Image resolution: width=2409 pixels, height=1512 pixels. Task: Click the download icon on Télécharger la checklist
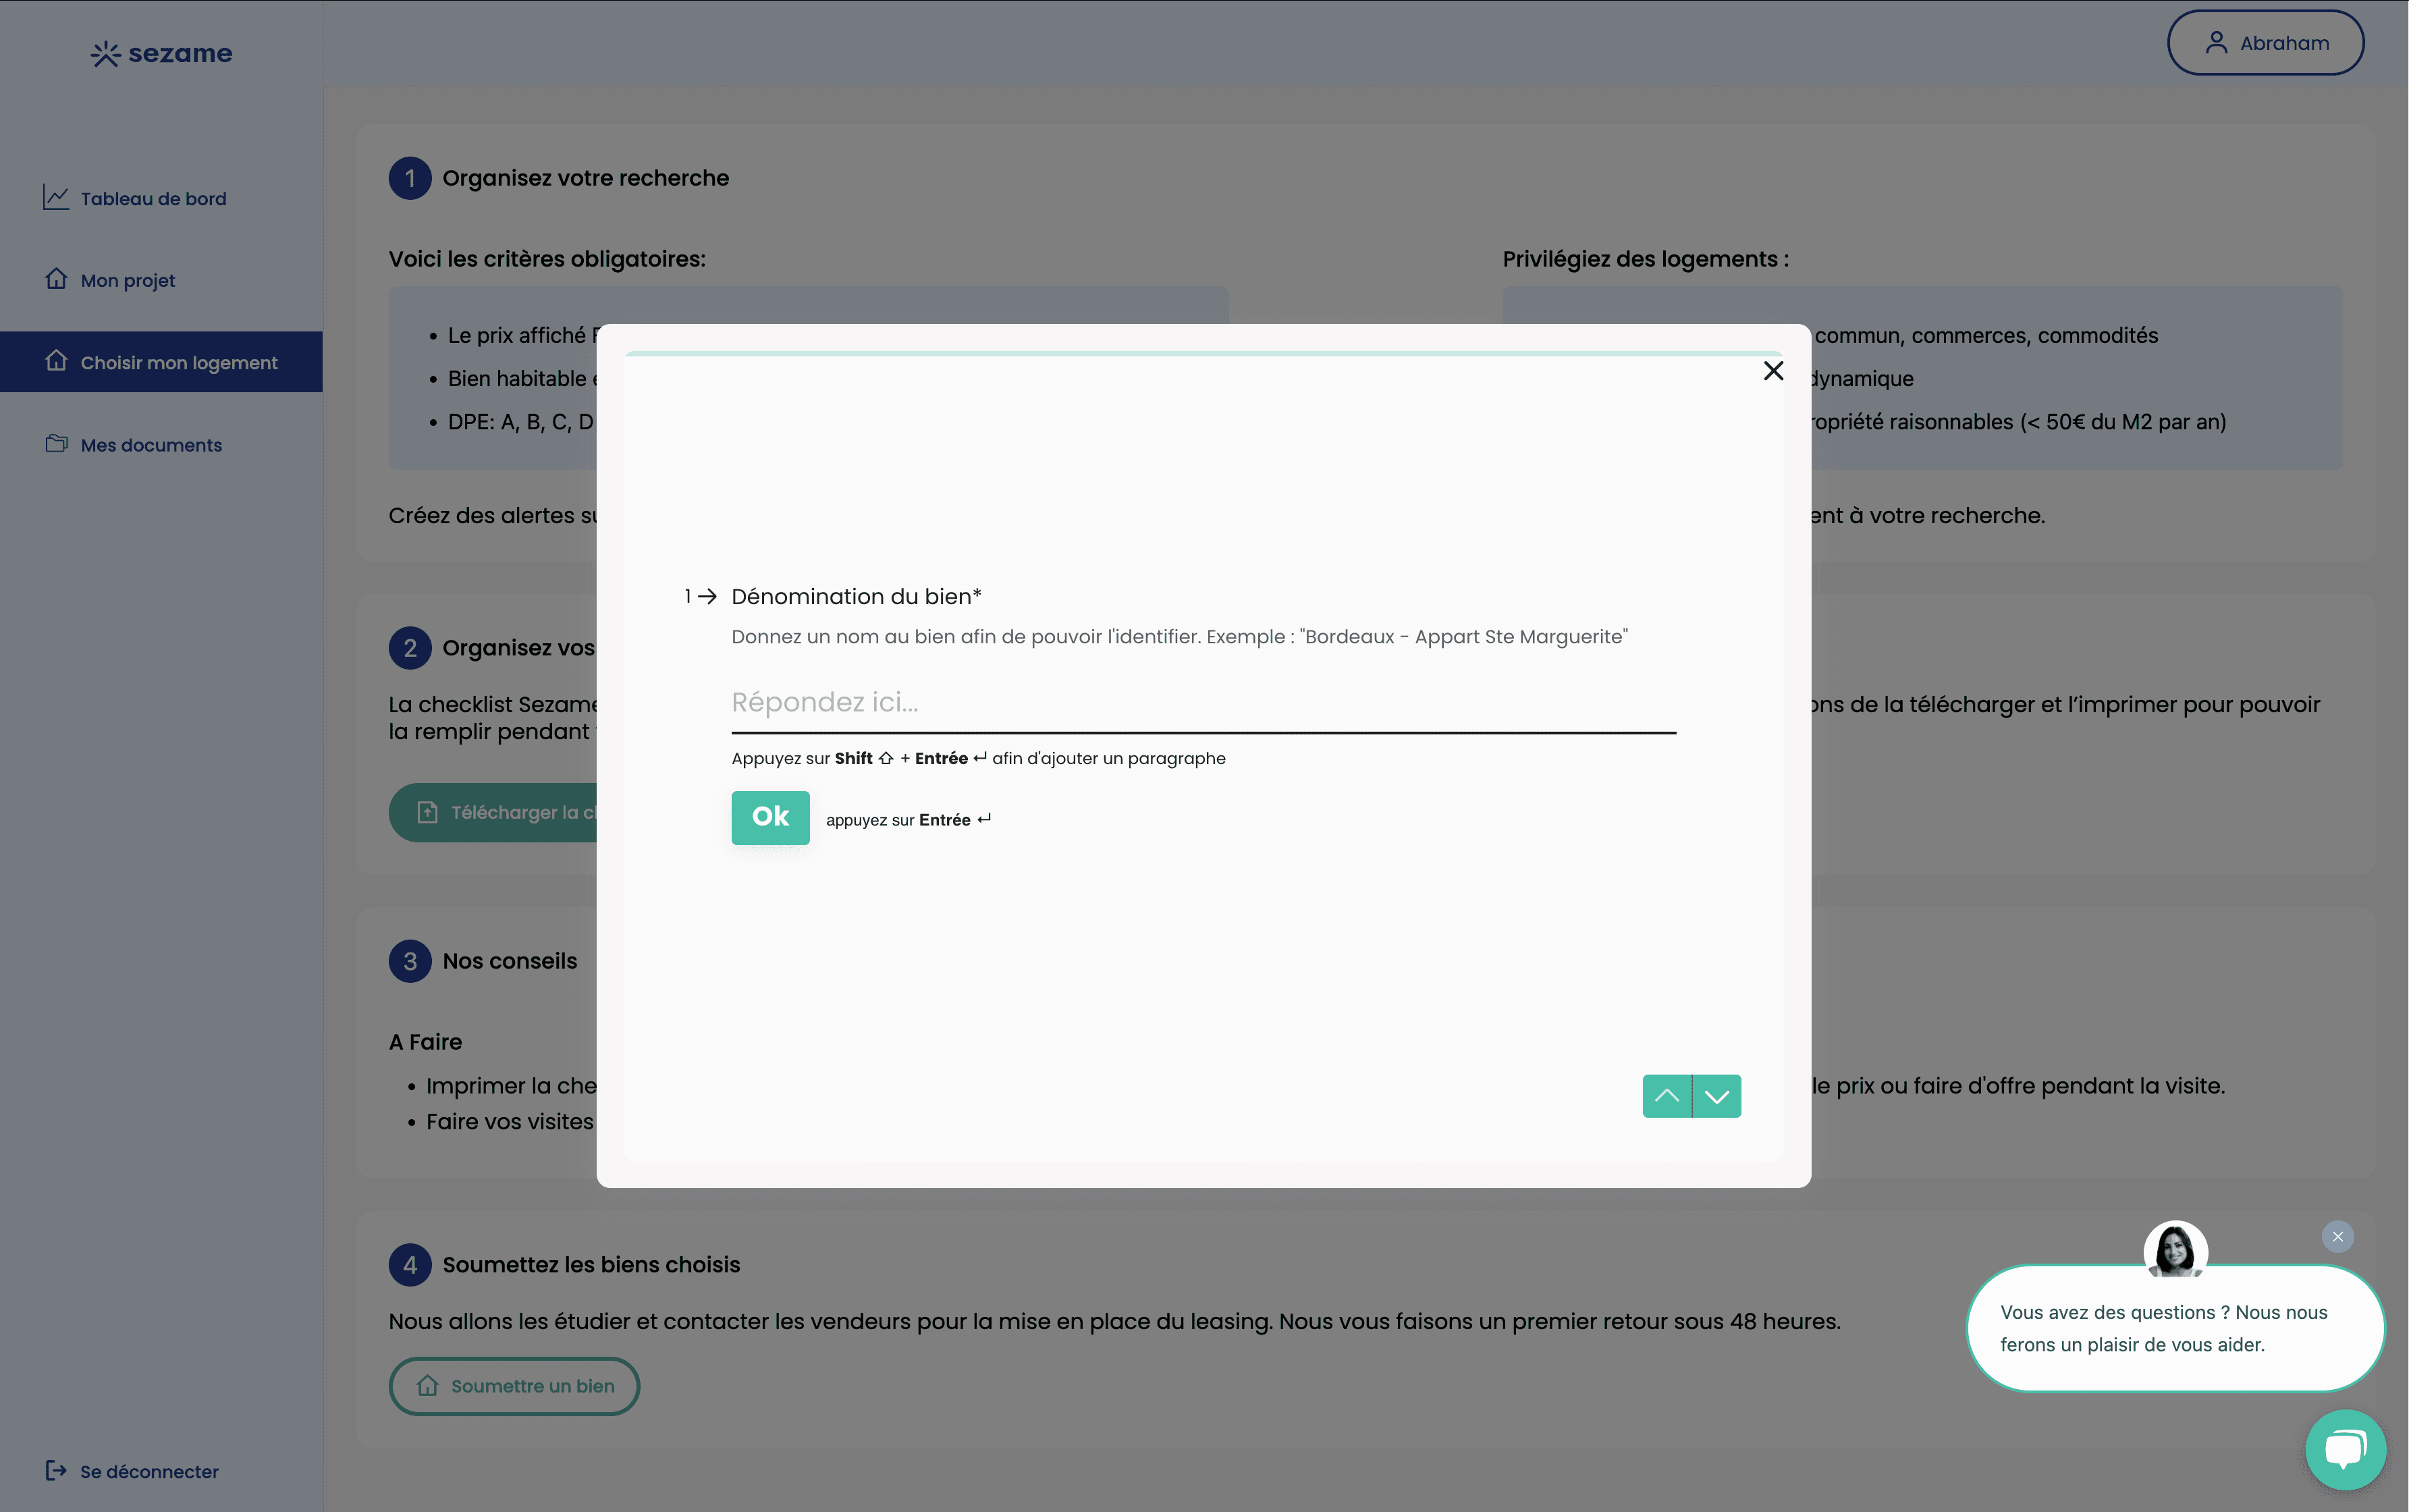(428, 812)
